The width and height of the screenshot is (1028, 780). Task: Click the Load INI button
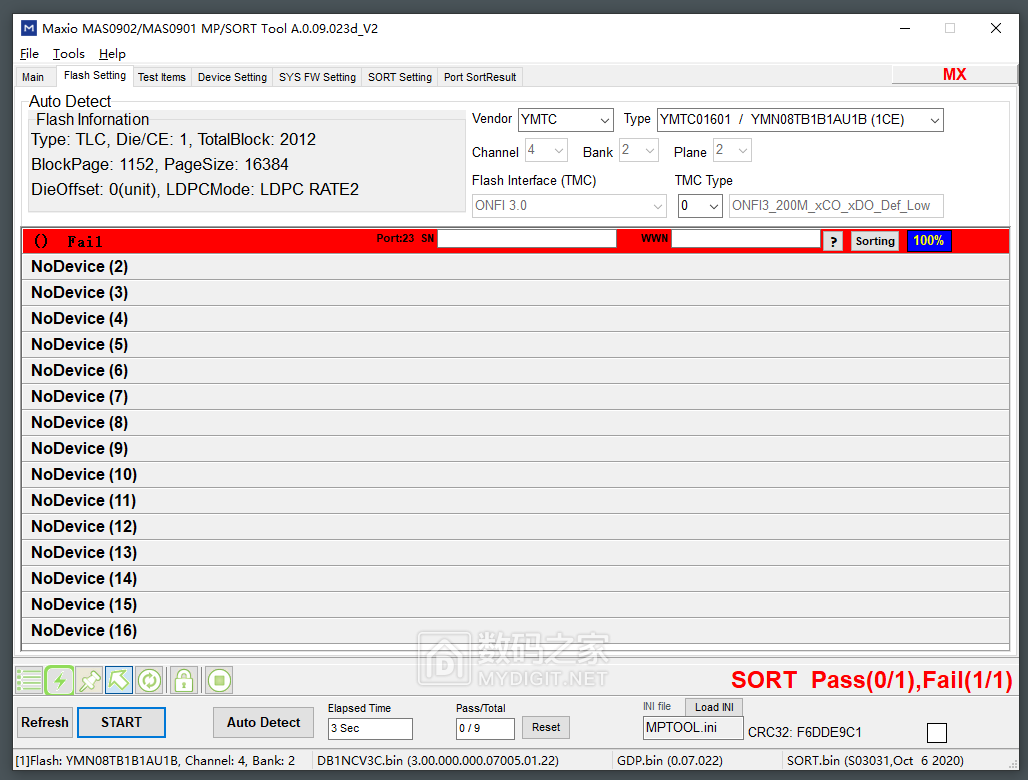click(x=714, y=707)
